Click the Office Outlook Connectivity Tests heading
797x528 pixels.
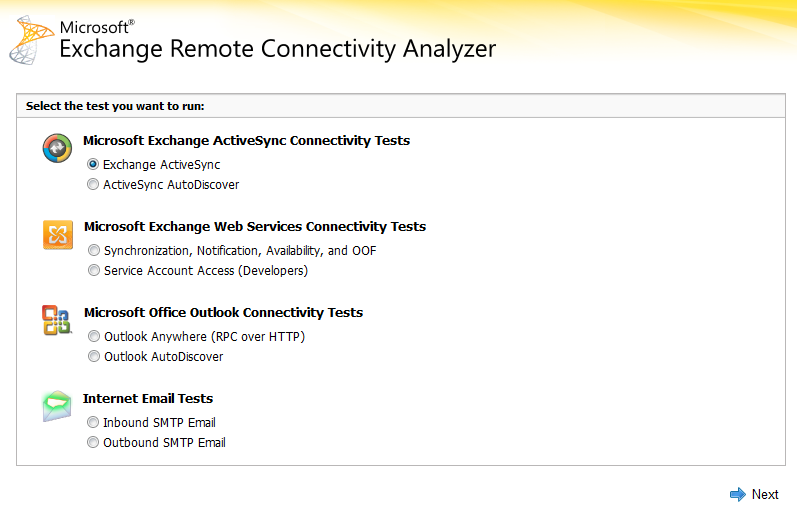224,313
